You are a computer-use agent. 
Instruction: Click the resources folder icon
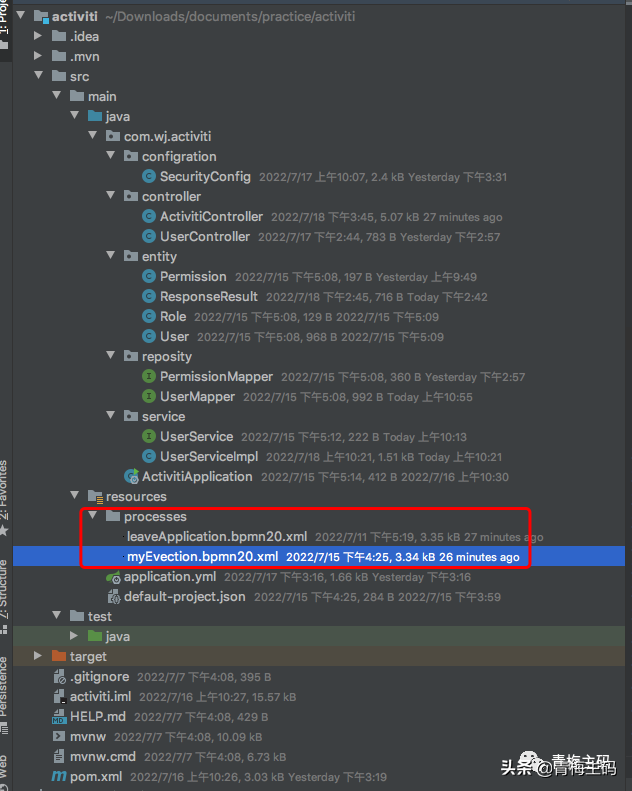(x=95, y=496)
